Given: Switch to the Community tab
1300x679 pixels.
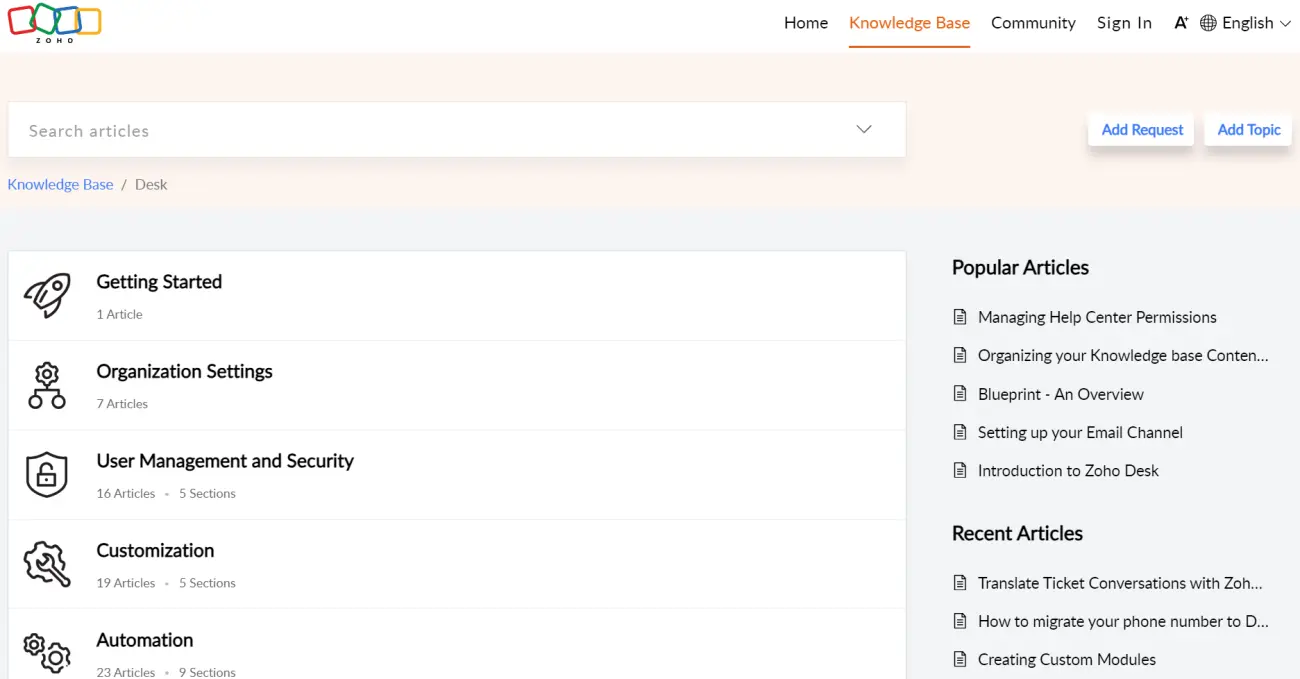Looking at the screenshot, I should (x=1033, y=23).
